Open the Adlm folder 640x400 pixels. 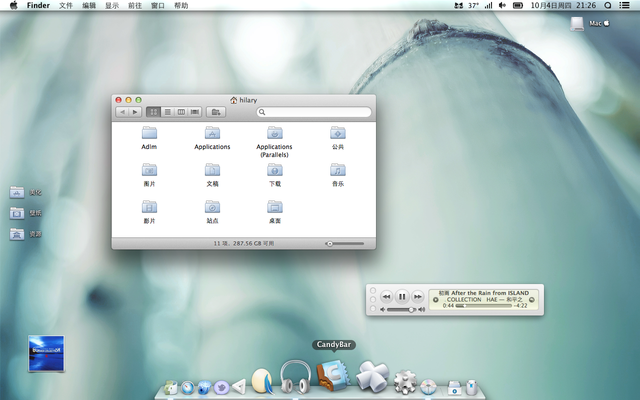click(150, 133)
